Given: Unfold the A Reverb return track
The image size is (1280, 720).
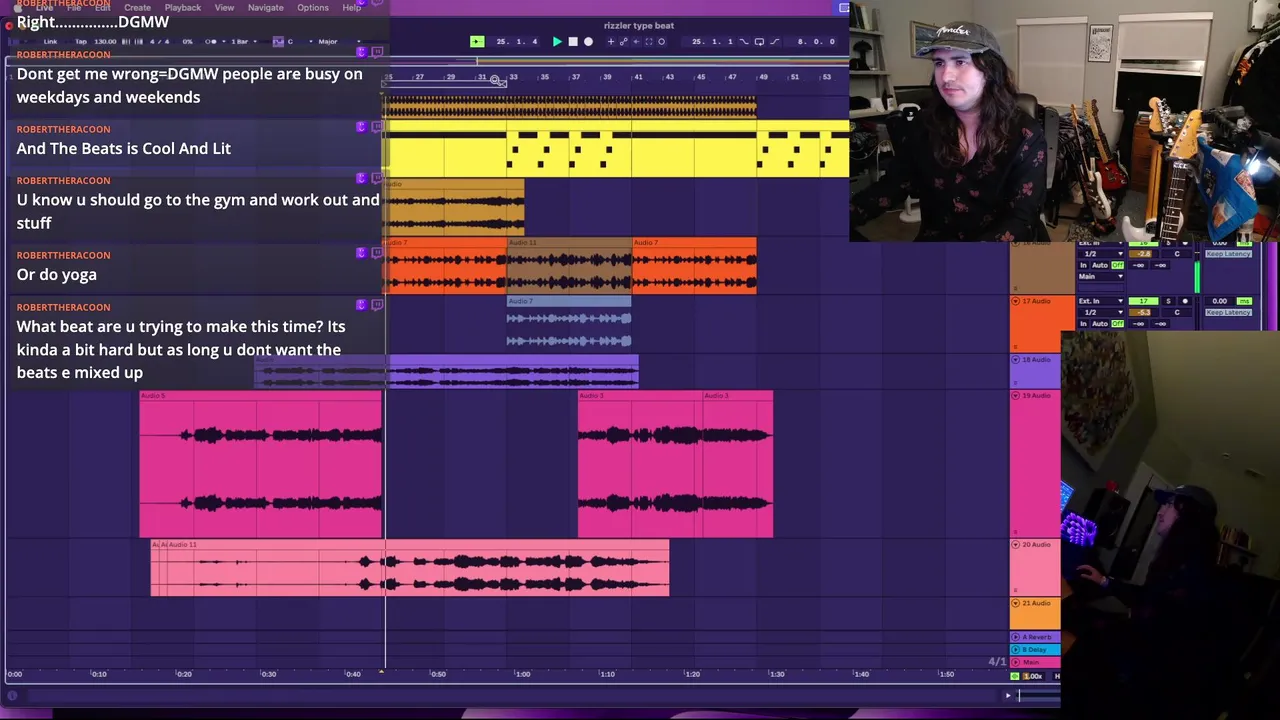Looking at the screenshot, I should (x=1016, y=637).
